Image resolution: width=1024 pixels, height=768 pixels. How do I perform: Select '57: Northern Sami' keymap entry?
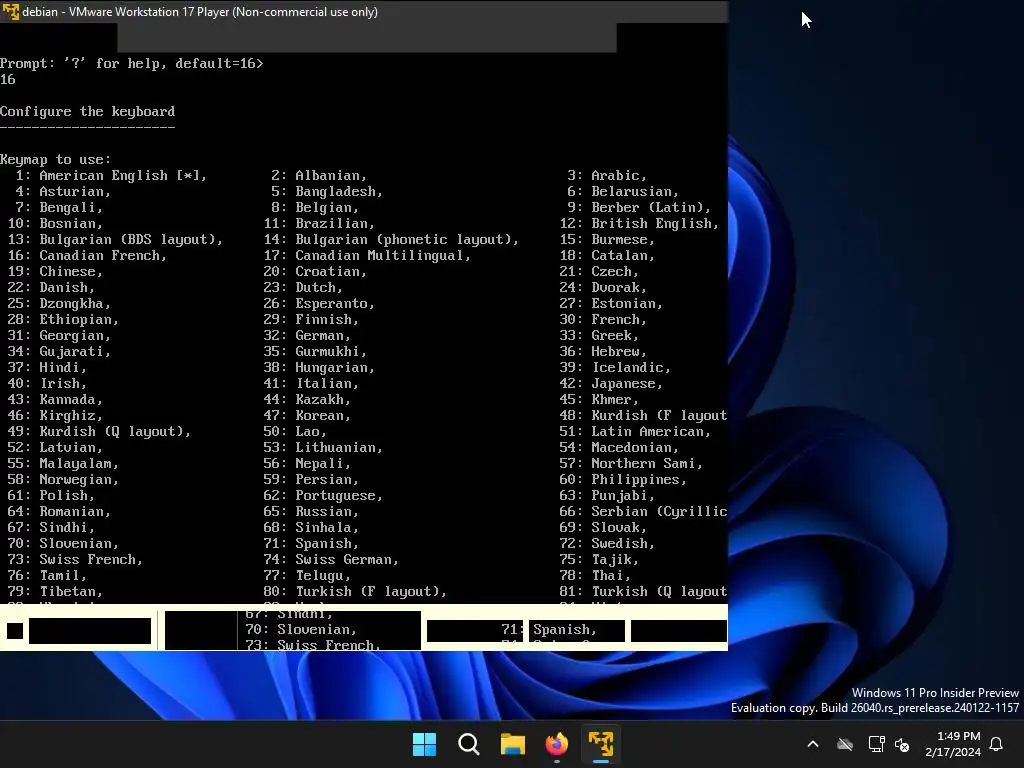(x=631, y=464)
